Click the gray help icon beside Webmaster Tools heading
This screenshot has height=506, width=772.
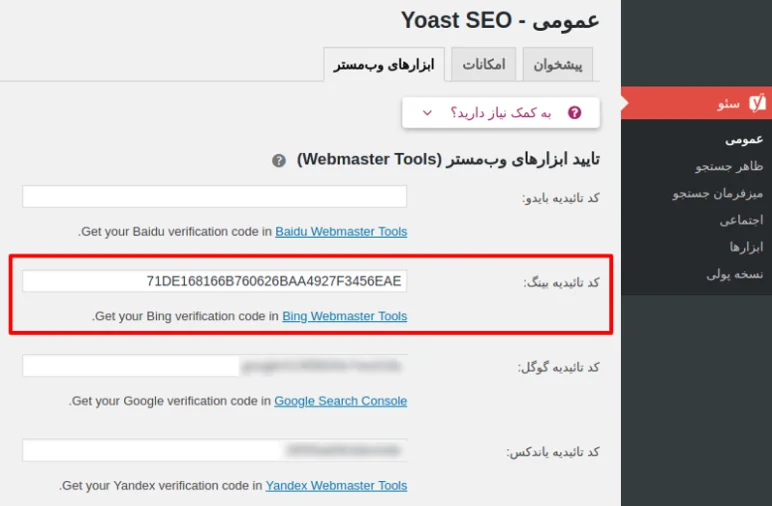(x=279, y=160)
